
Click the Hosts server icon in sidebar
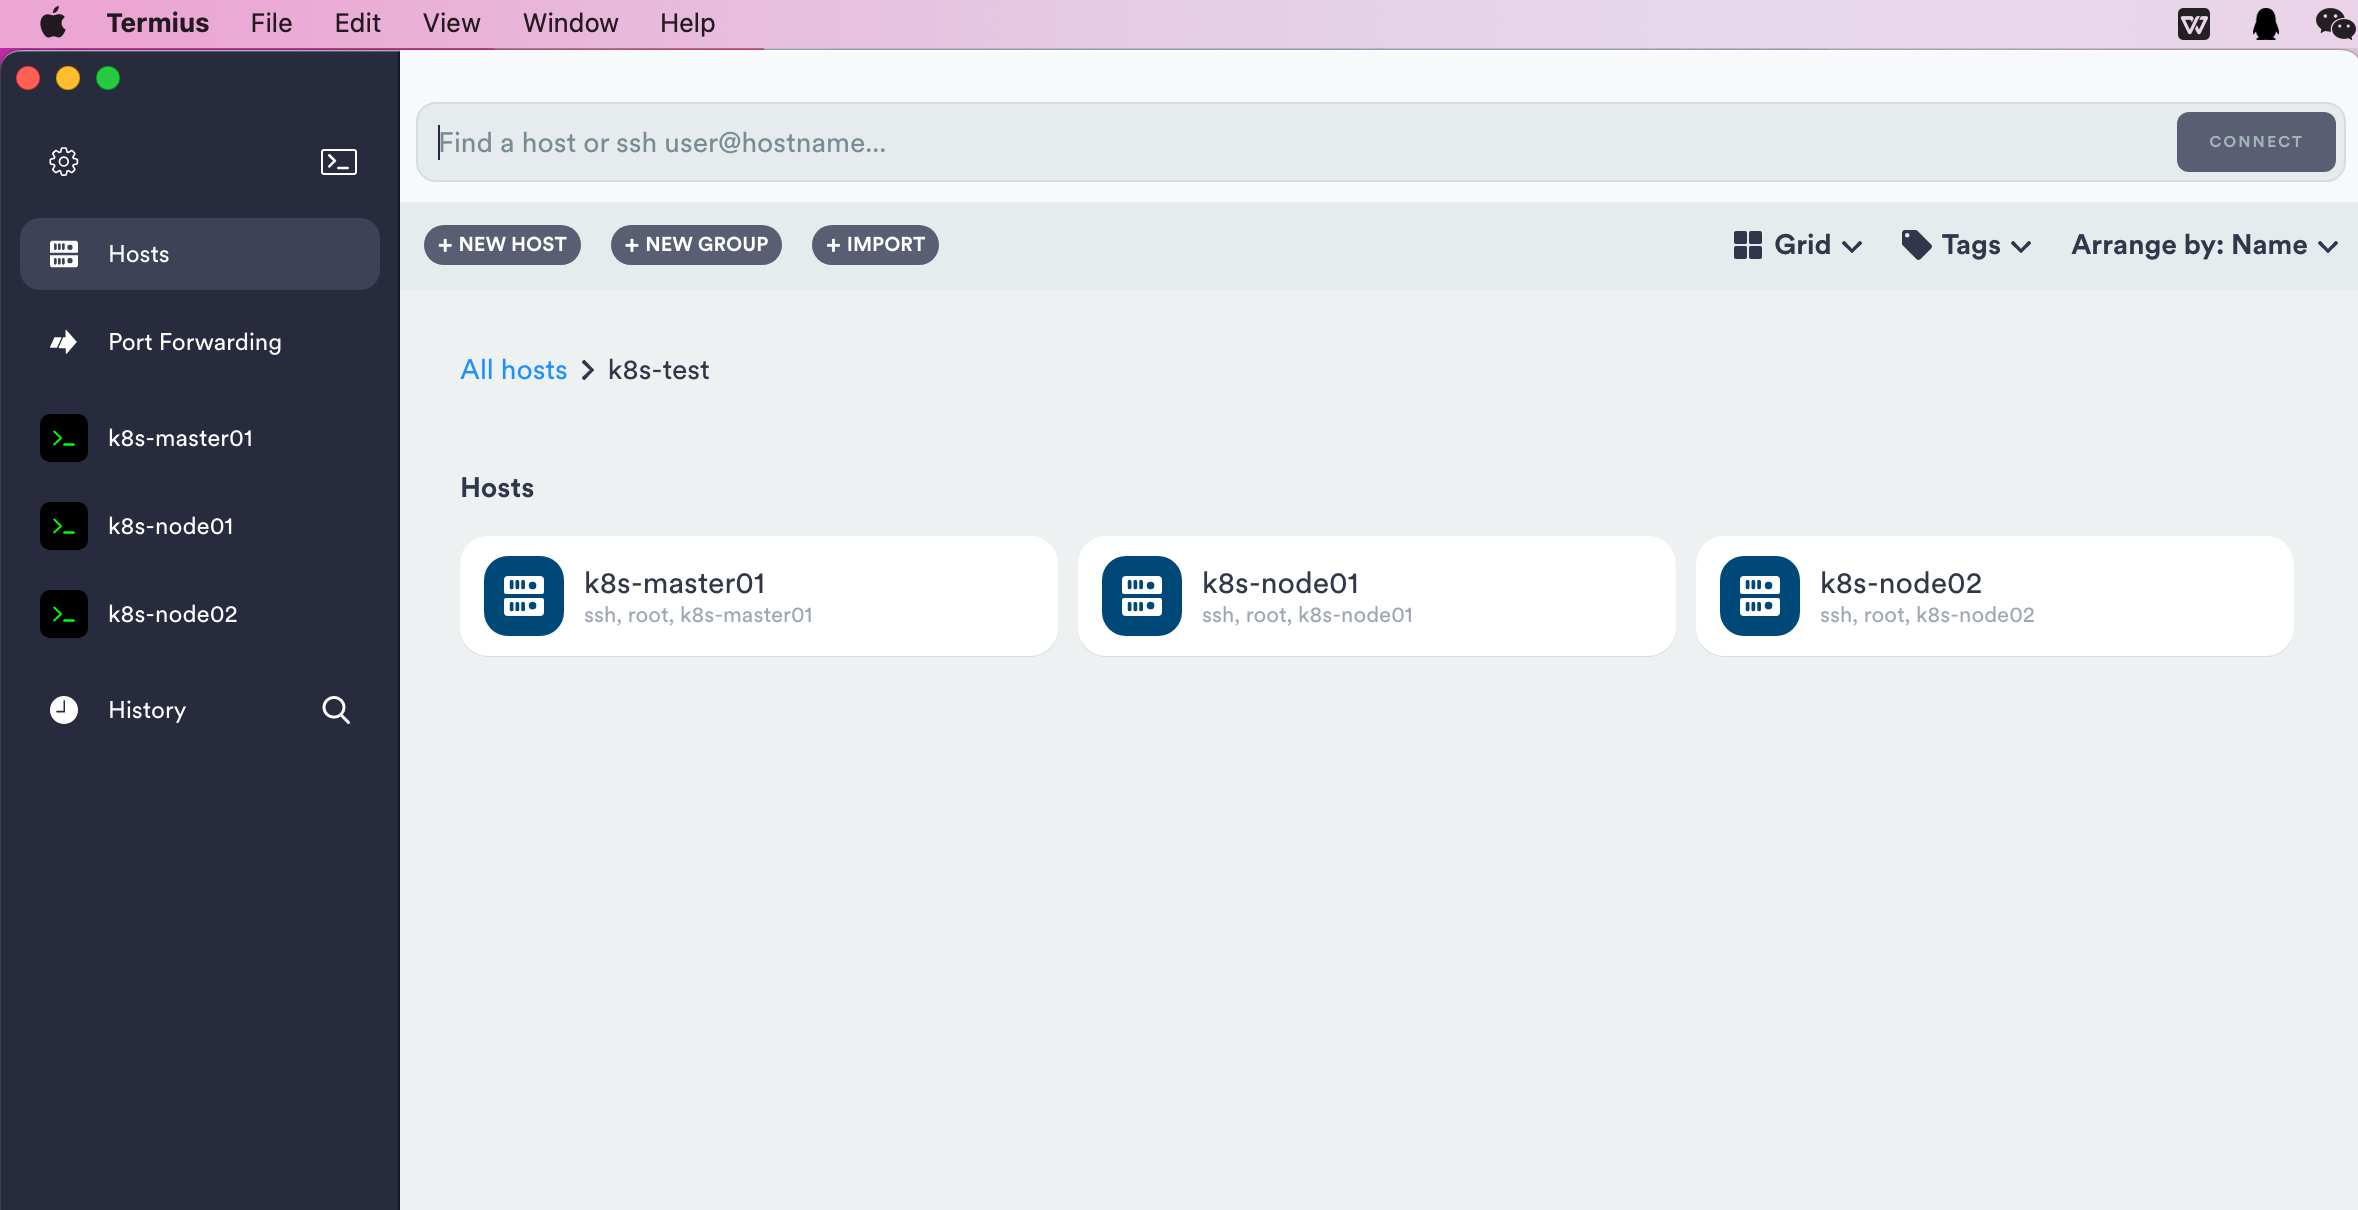pyautogui.click(x=64, y=254)
